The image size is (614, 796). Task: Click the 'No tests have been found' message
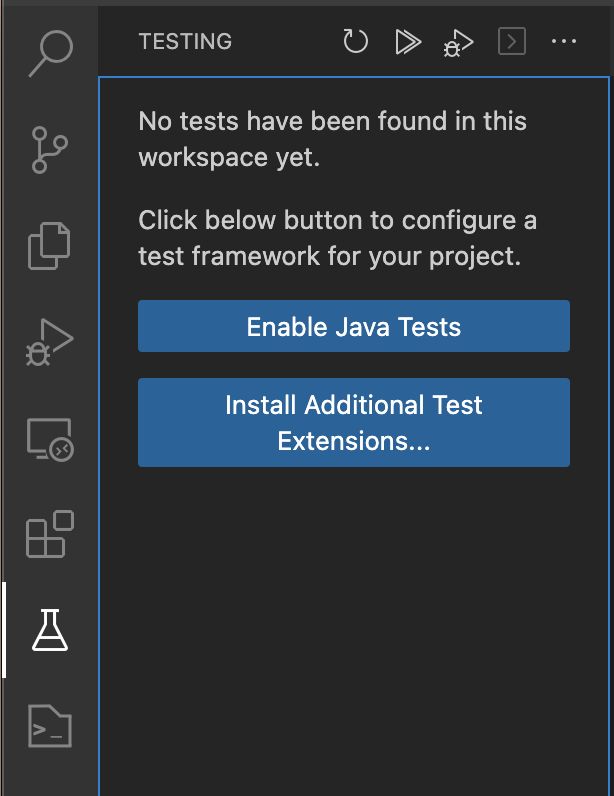tap(332, 122)
